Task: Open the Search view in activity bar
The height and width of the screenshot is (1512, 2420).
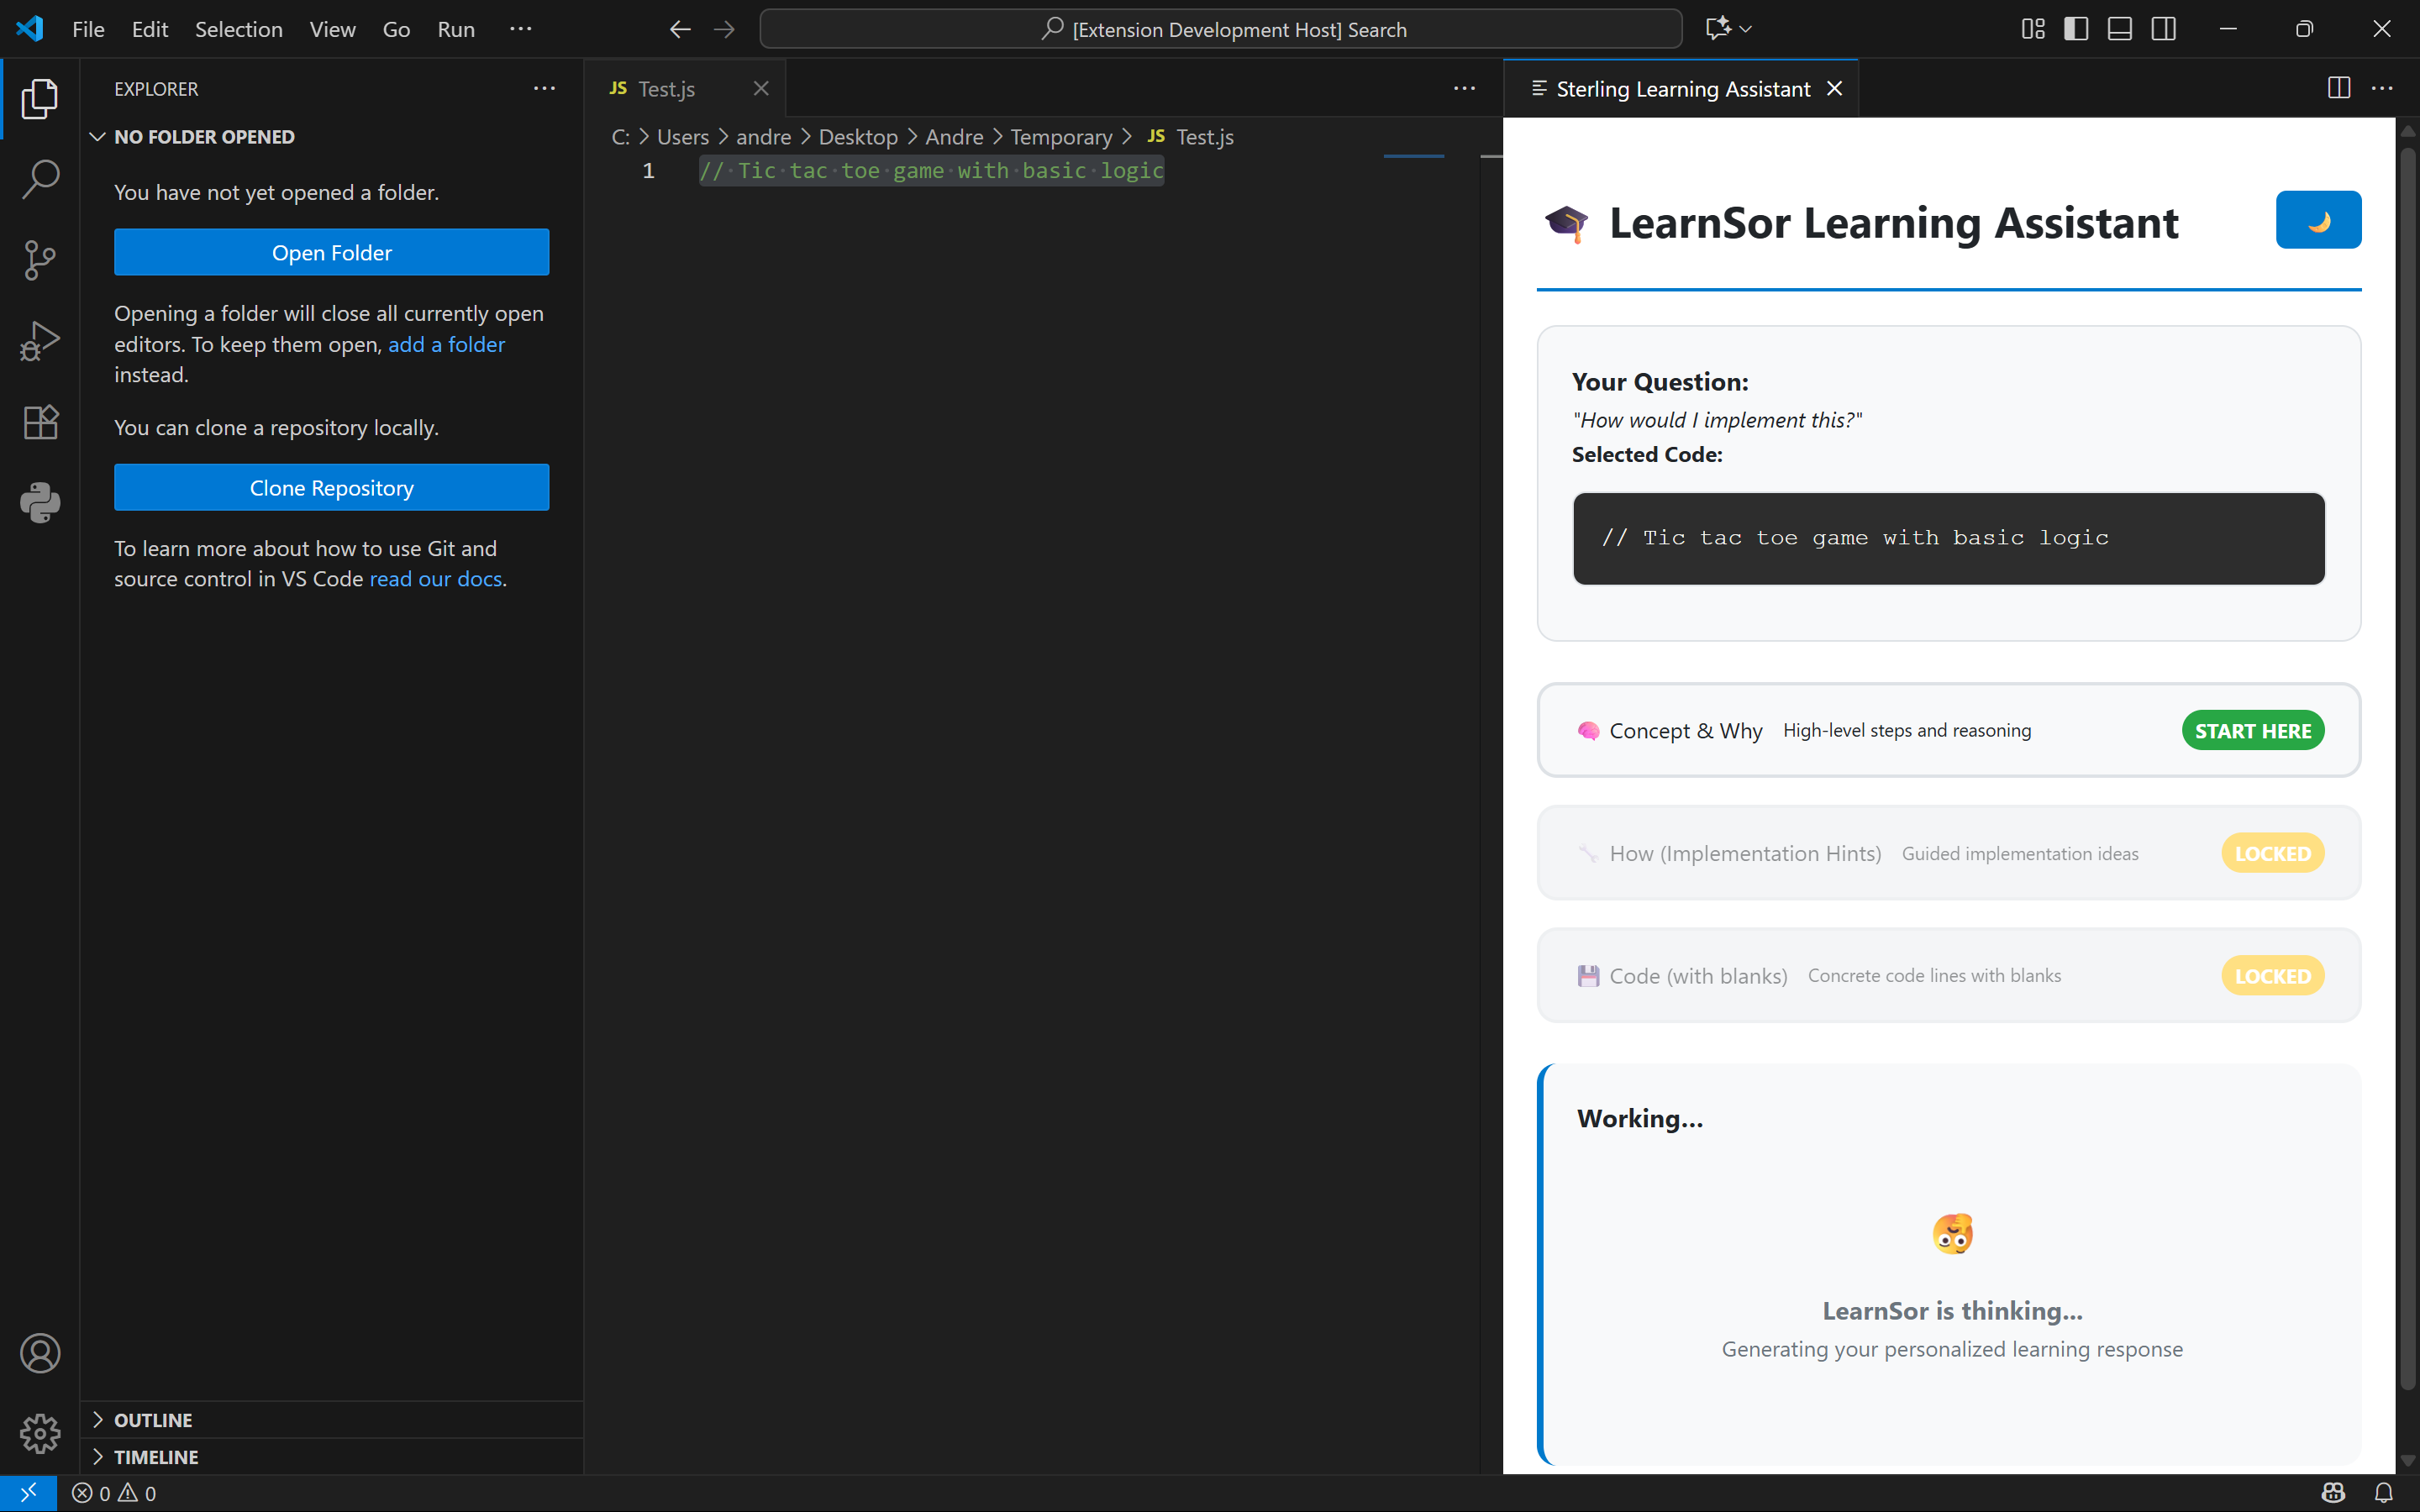Action: point(40,179)
